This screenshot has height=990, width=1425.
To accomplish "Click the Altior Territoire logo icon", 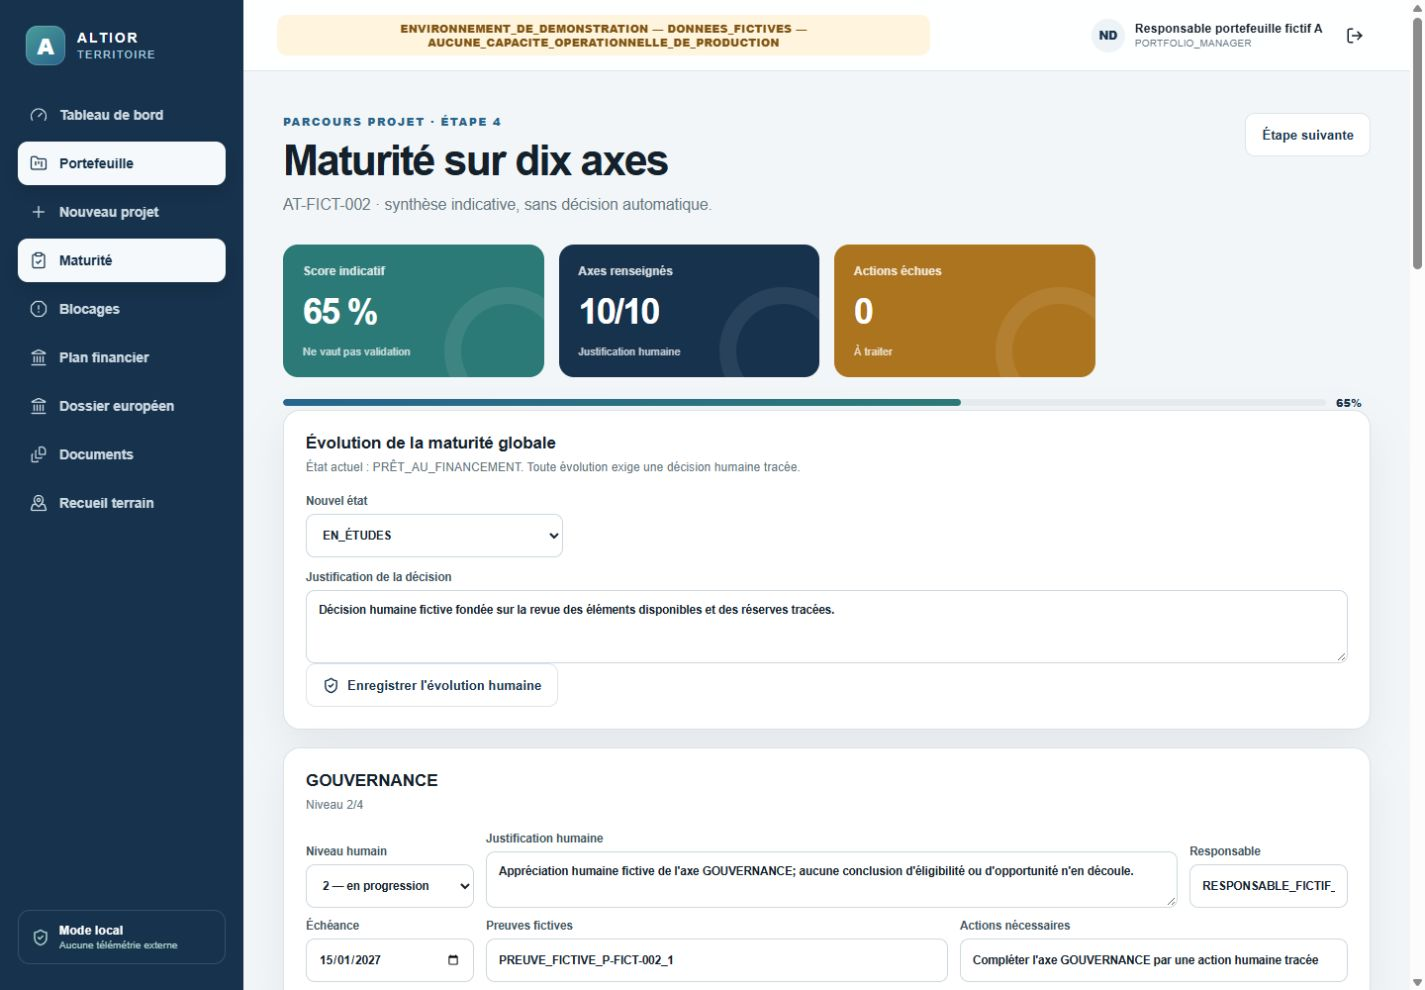I will pyautogui.click(x=45, y=46).
